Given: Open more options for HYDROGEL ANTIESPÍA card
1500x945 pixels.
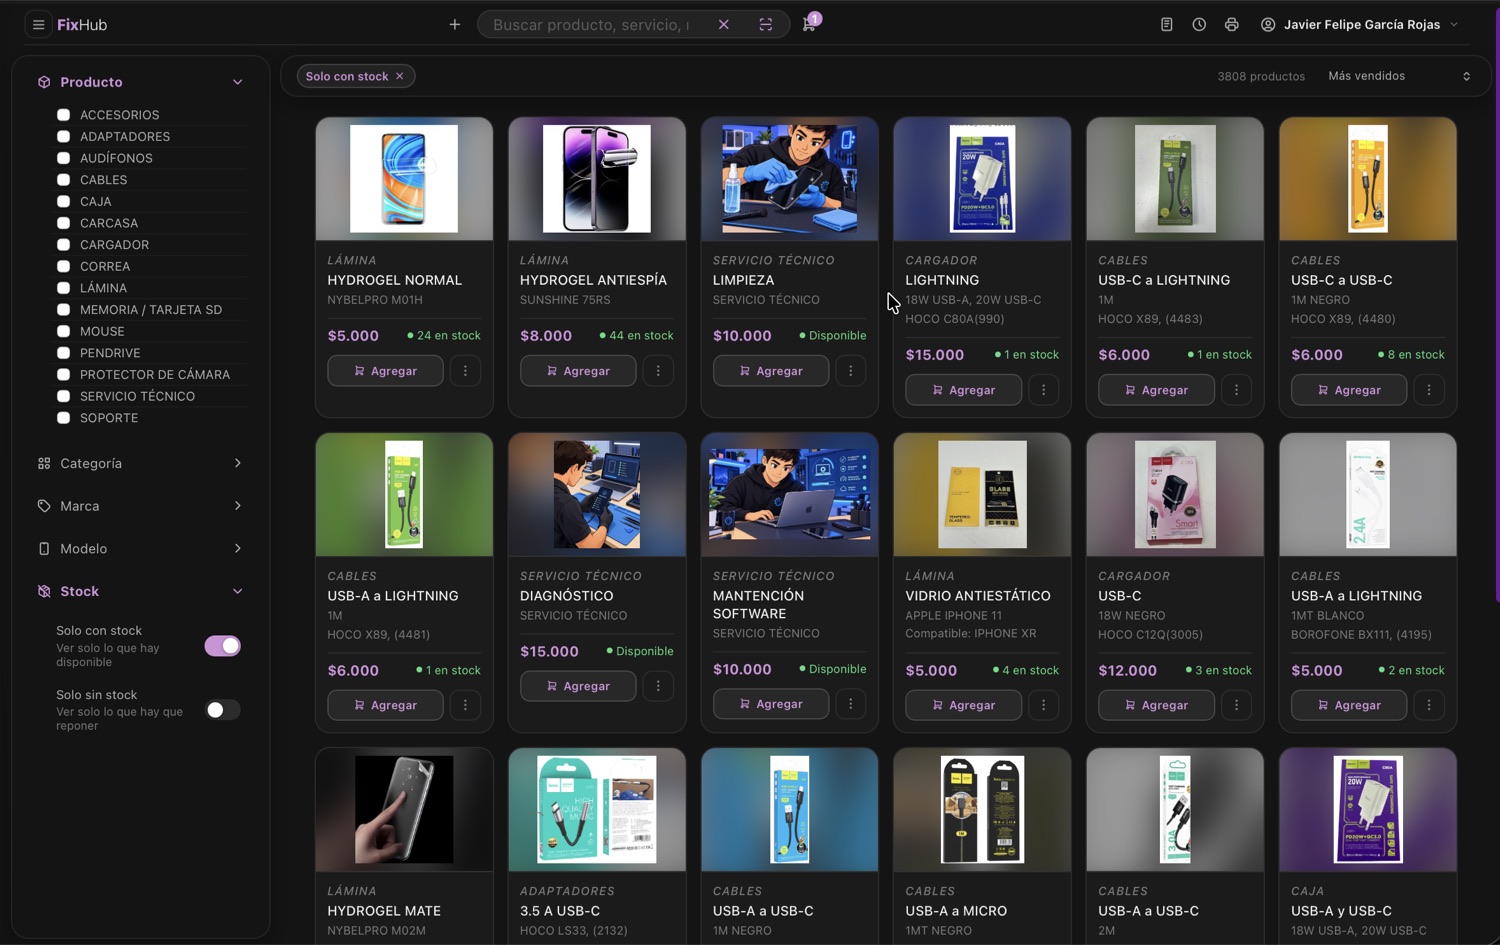Looking at the screenshot, I should click(x=658, y=371).
